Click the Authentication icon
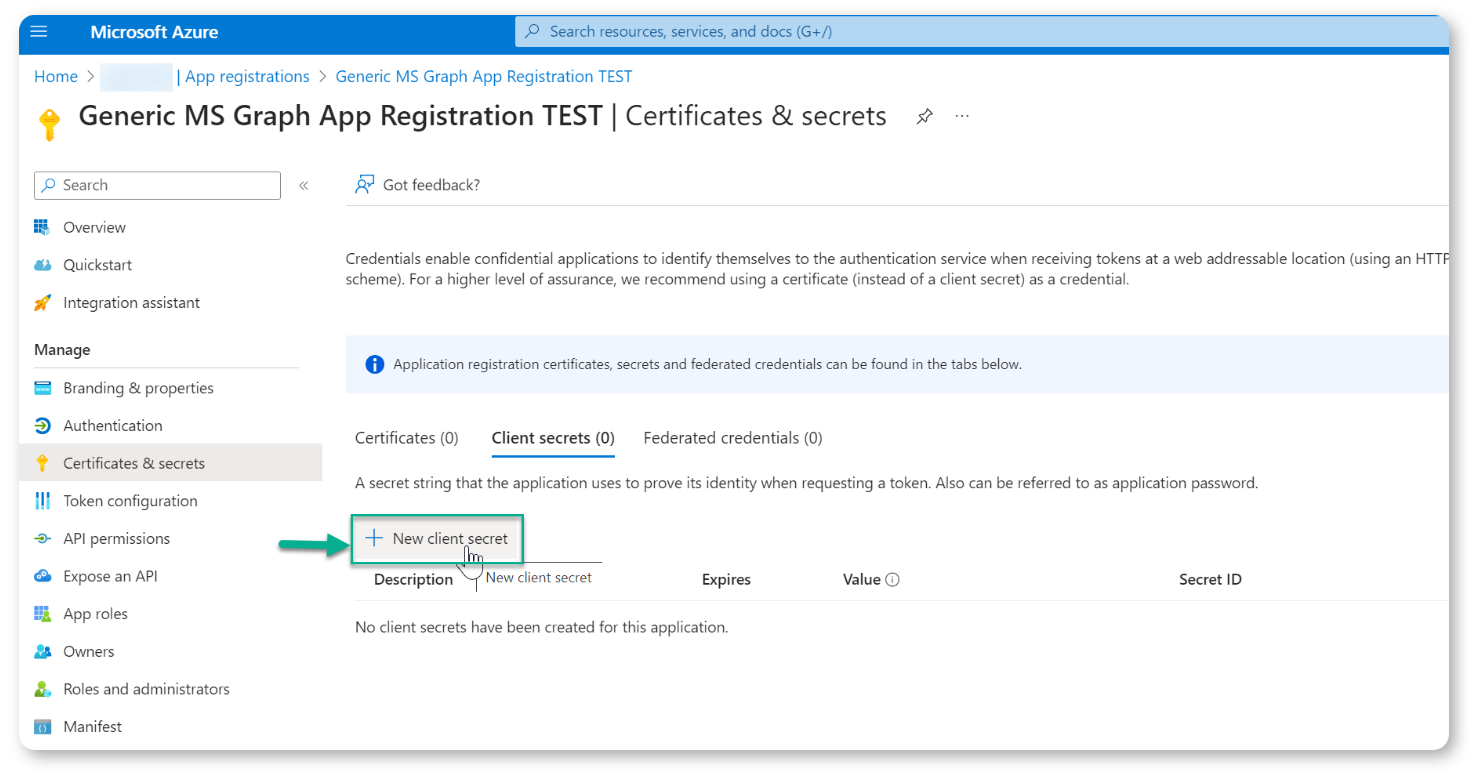This screenshot has height=781, width=1476. [x=42, y=426]
